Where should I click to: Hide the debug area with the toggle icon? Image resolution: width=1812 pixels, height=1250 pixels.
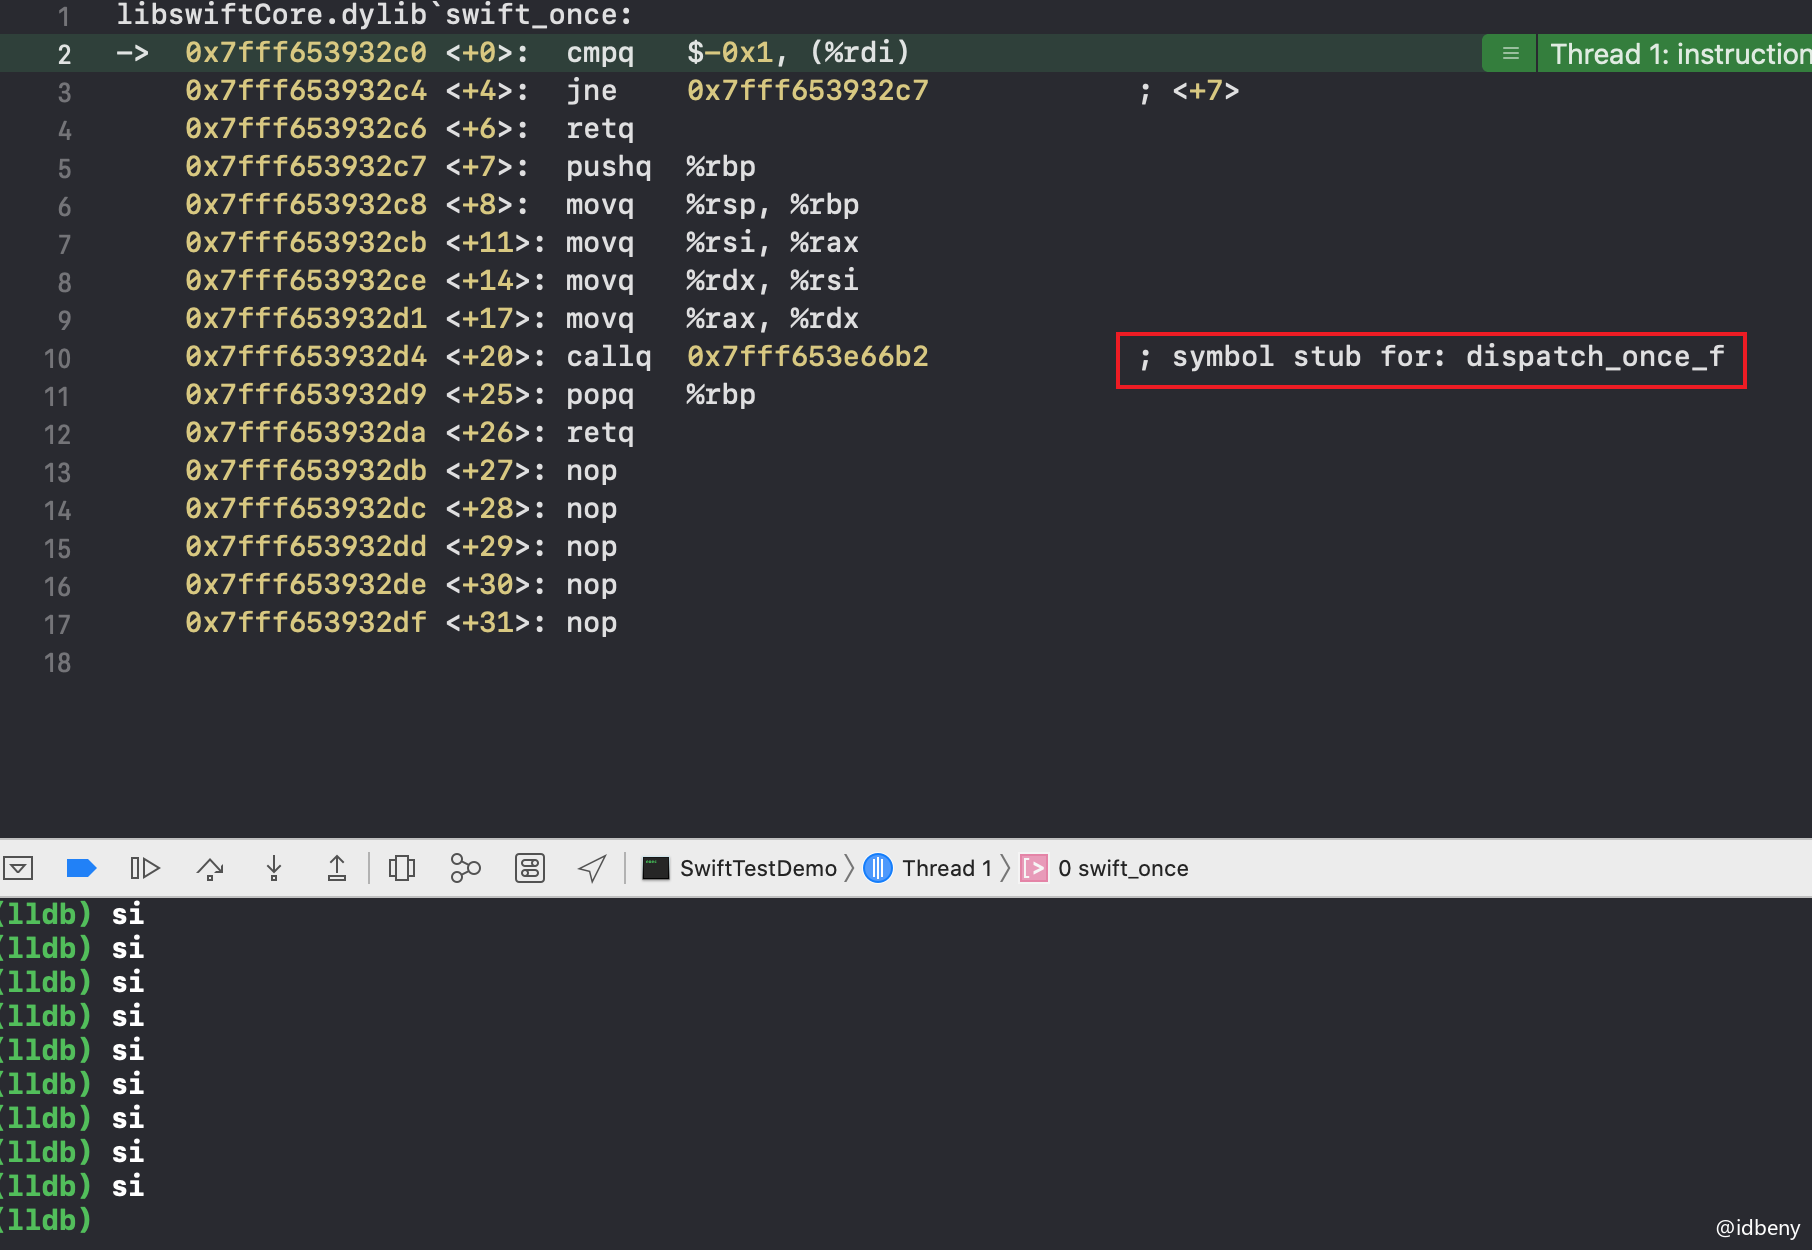(x=18, y=868)
